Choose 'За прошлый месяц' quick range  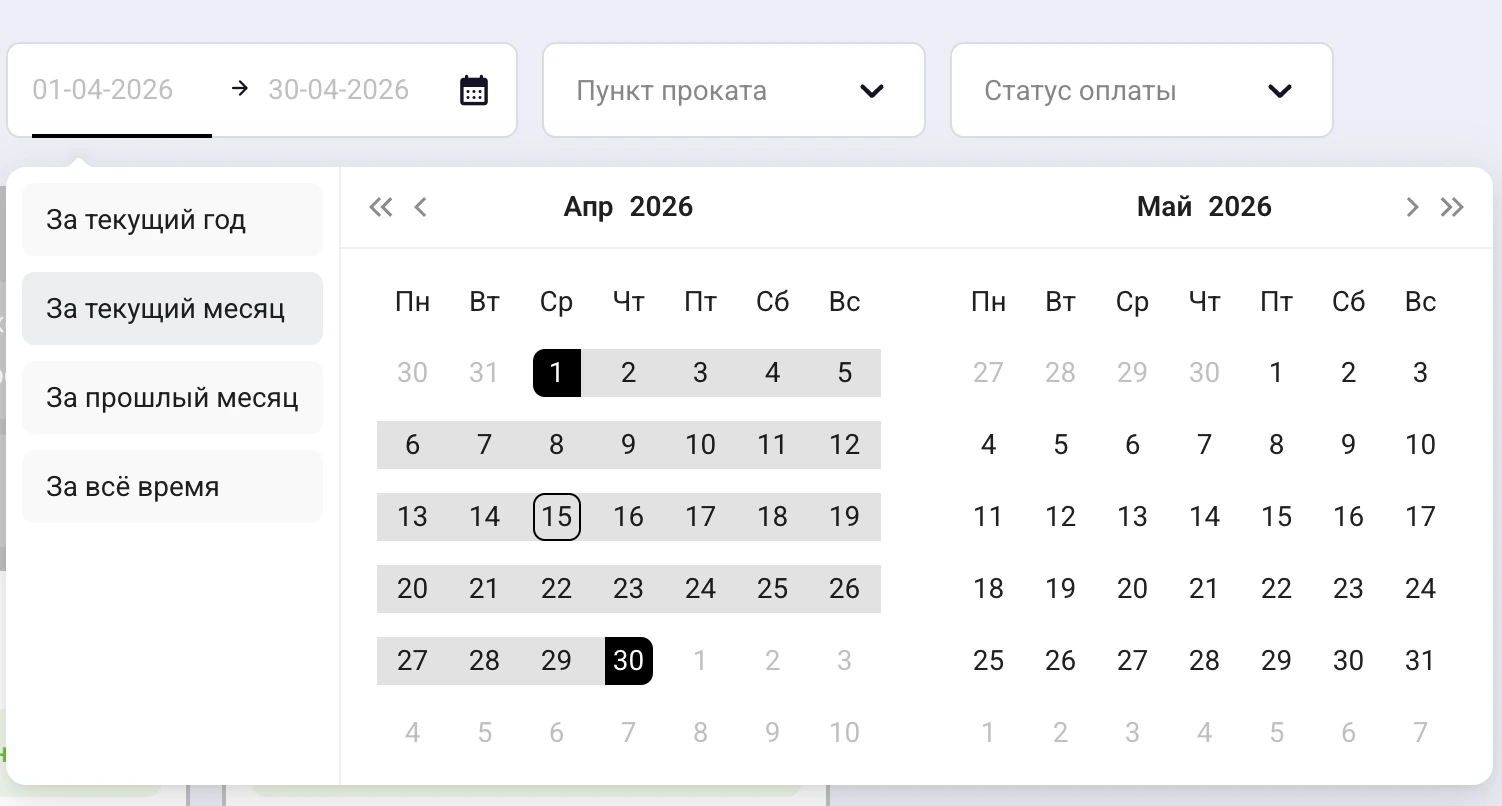coord(172,397)
